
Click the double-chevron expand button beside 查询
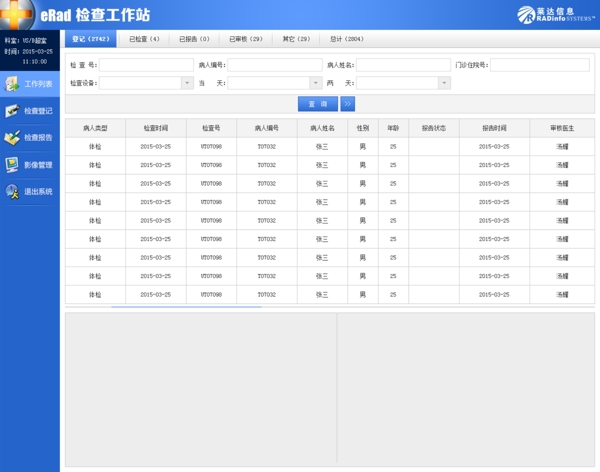point(347,104)
